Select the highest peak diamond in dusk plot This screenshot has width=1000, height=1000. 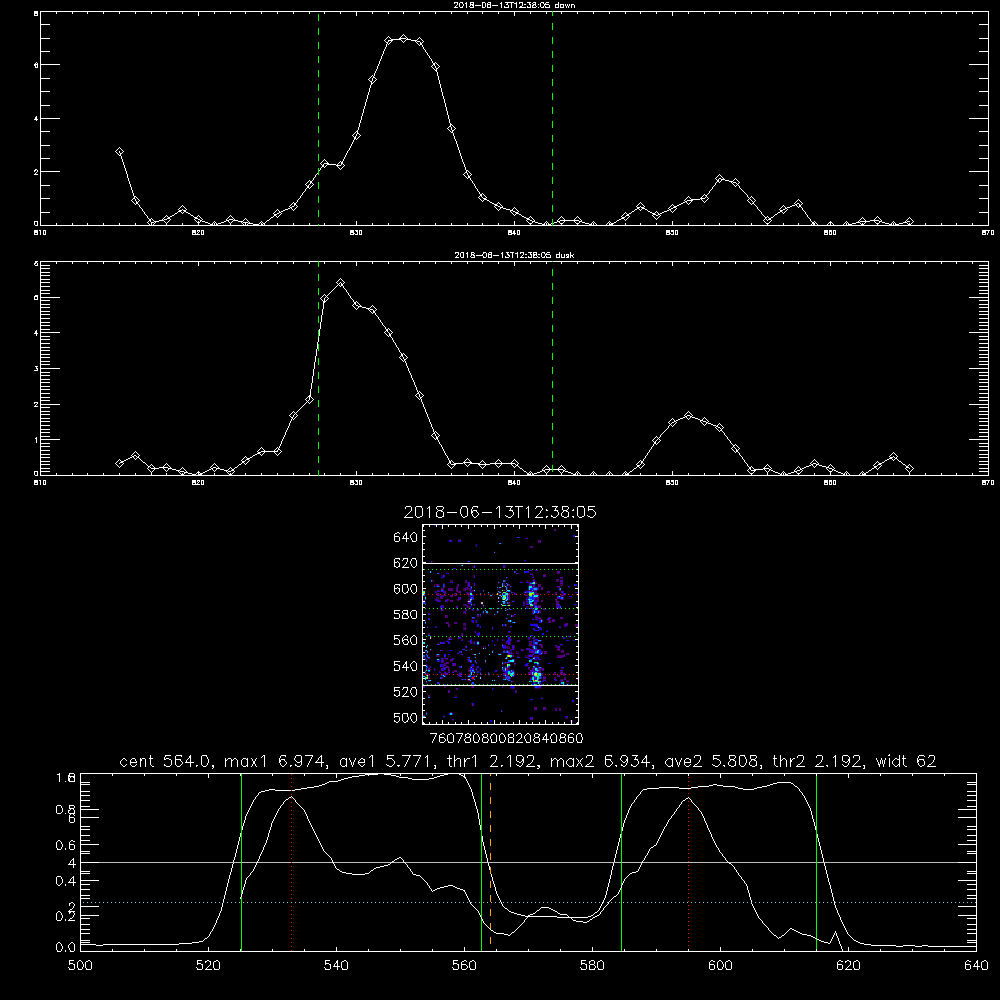[x=341, y=283]
